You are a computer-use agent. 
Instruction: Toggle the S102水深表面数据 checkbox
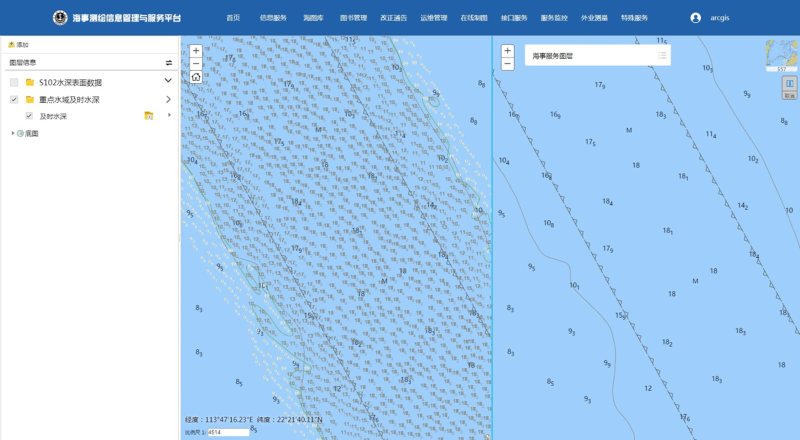tap(14, 82)
